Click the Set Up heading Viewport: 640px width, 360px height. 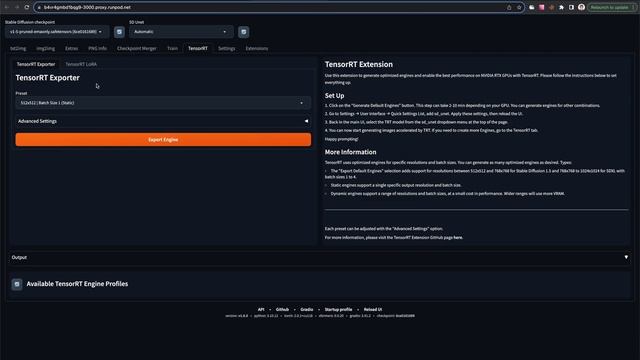coord(335,96)
